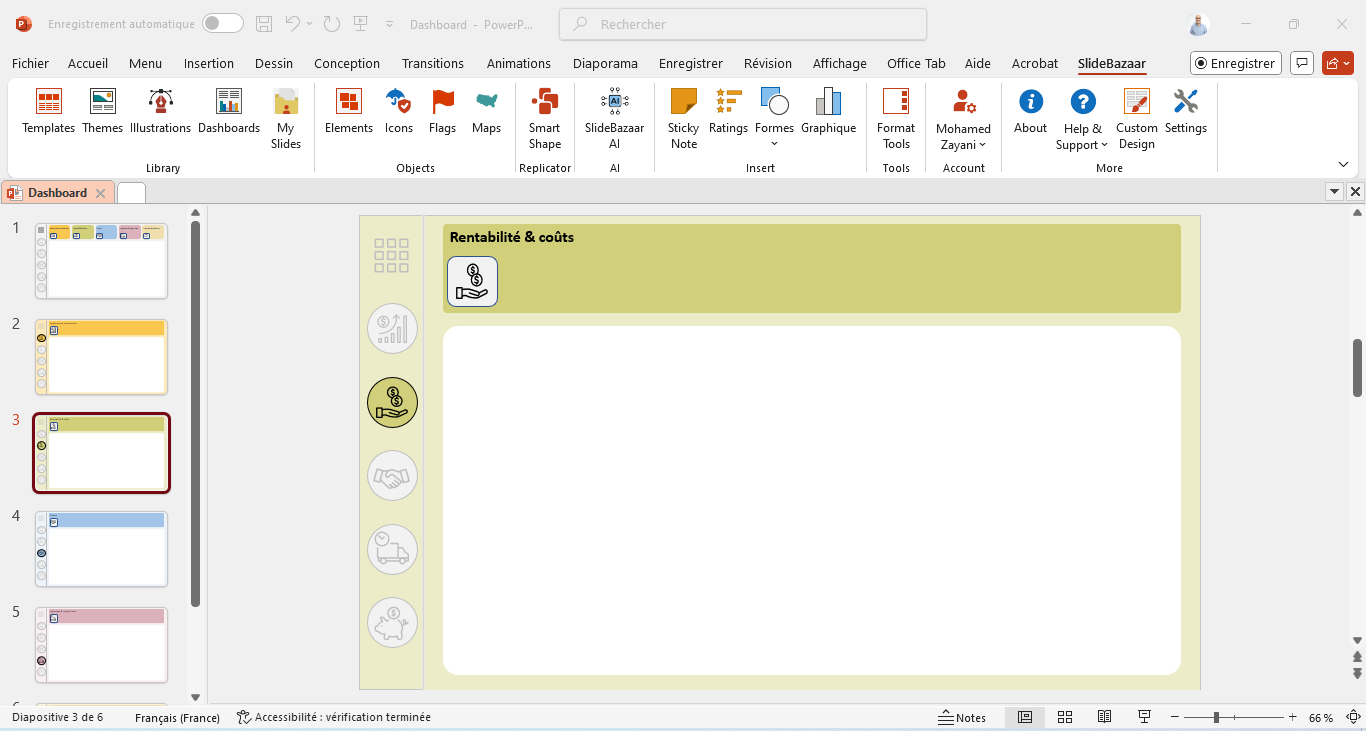Toggle Enregistrement automatique switch
The image size is (1366, 731).
pos(222,24)
